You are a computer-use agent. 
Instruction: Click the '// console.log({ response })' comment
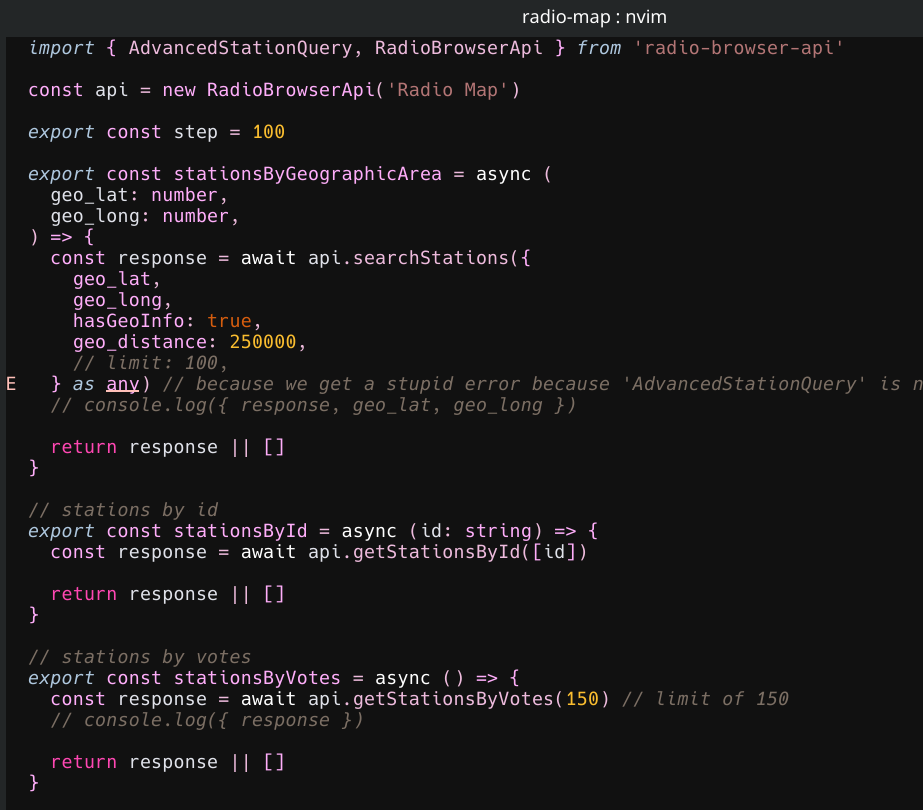[x=207, y=720]
